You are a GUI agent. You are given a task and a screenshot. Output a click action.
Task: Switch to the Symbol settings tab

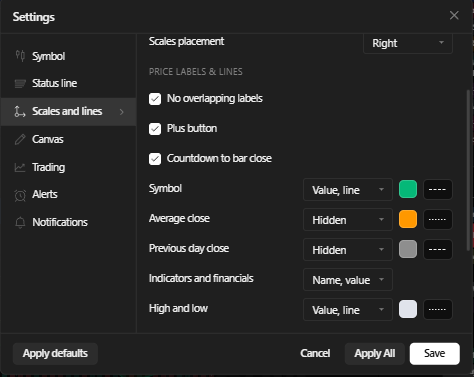coord(68,56)
